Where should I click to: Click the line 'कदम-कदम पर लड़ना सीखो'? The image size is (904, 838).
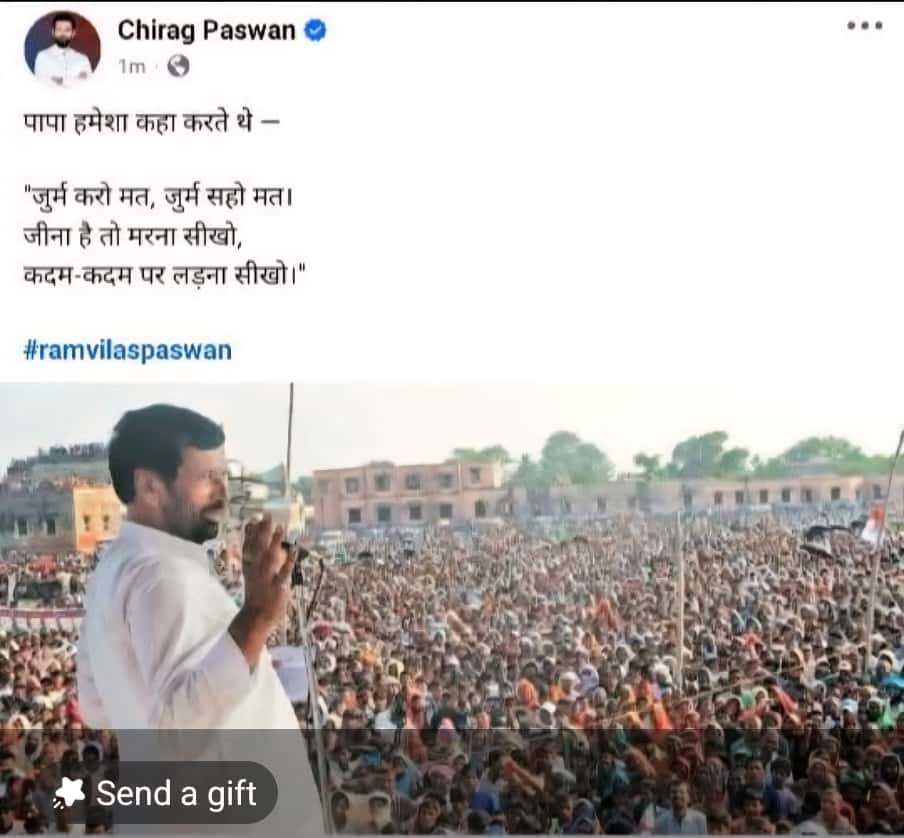(x=164, y=275)
